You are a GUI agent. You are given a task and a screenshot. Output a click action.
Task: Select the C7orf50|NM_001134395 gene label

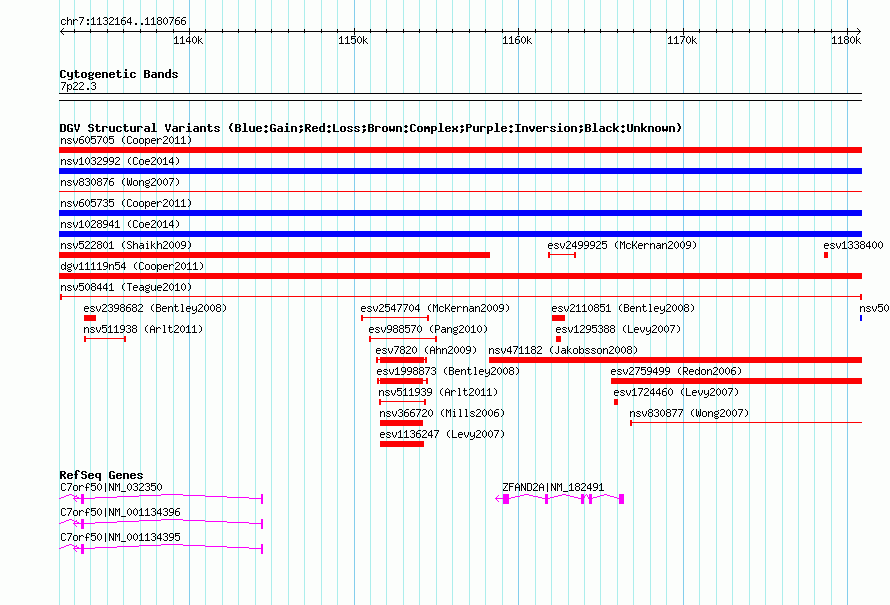coord(120,537)
